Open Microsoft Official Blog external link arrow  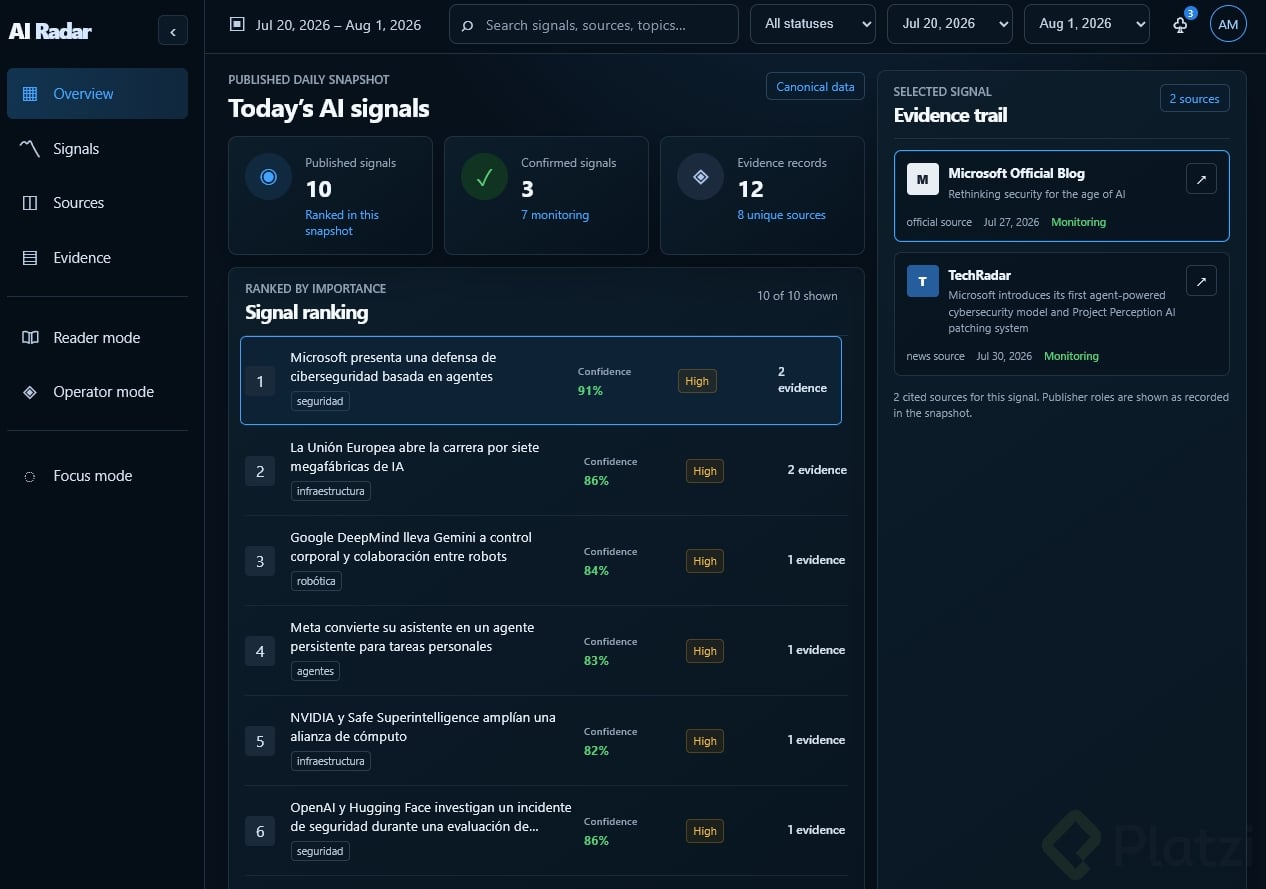[1201, 179]
